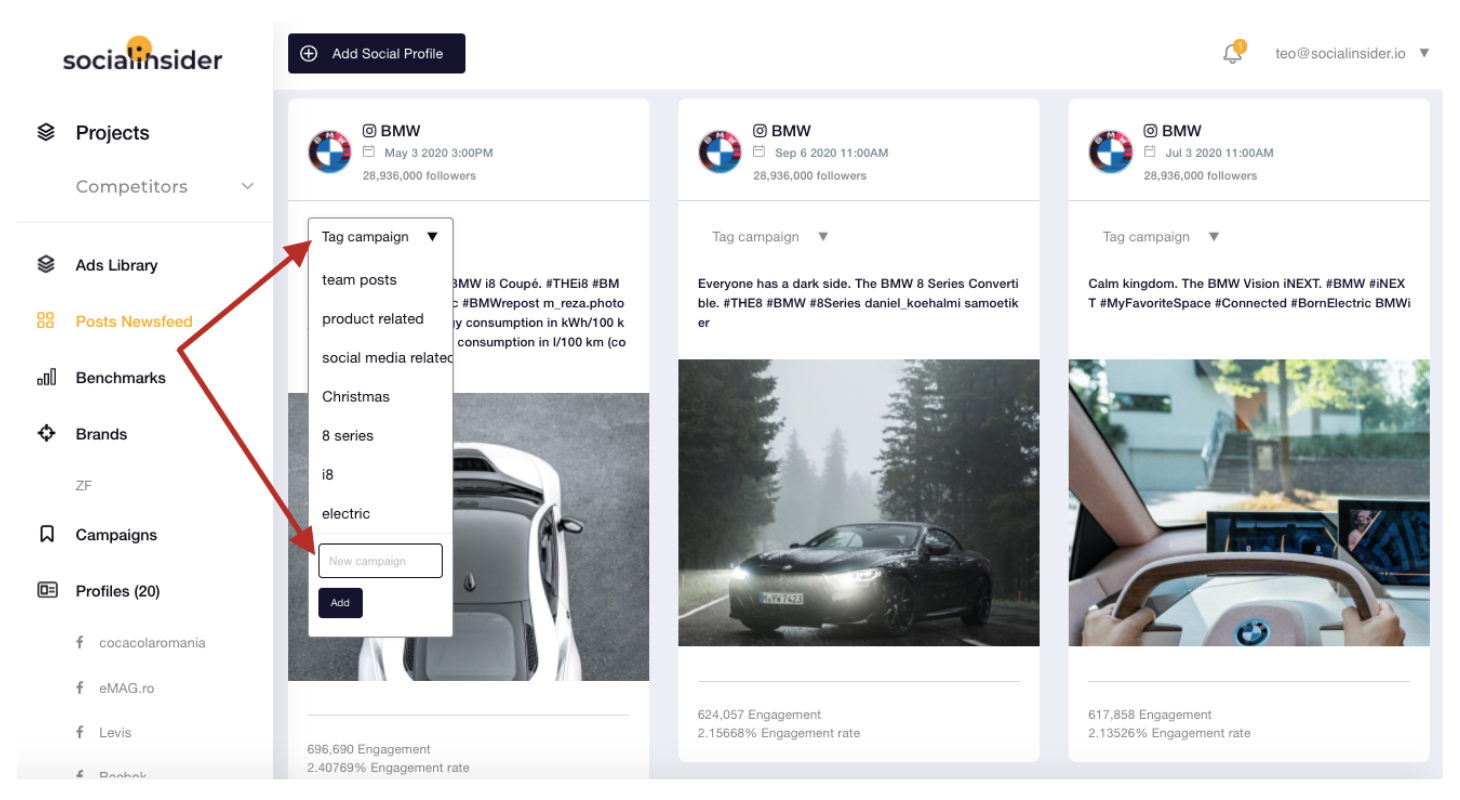Click the Projects stack icon

click(46, 132)
